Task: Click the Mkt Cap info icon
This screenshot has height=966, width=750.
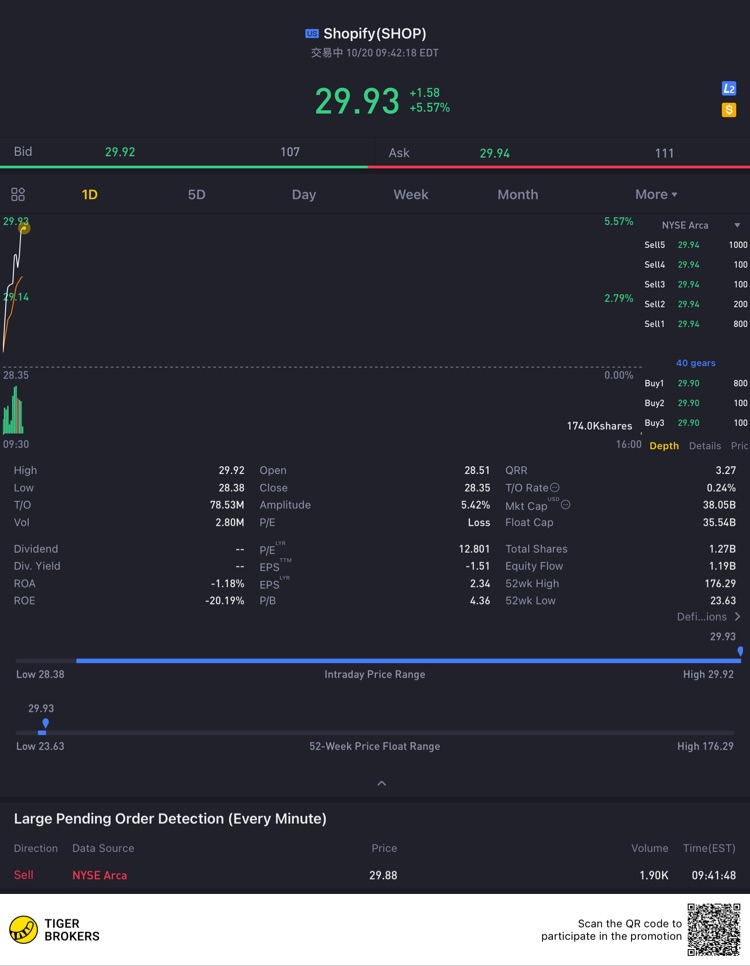Action: (x=566, y=505)
